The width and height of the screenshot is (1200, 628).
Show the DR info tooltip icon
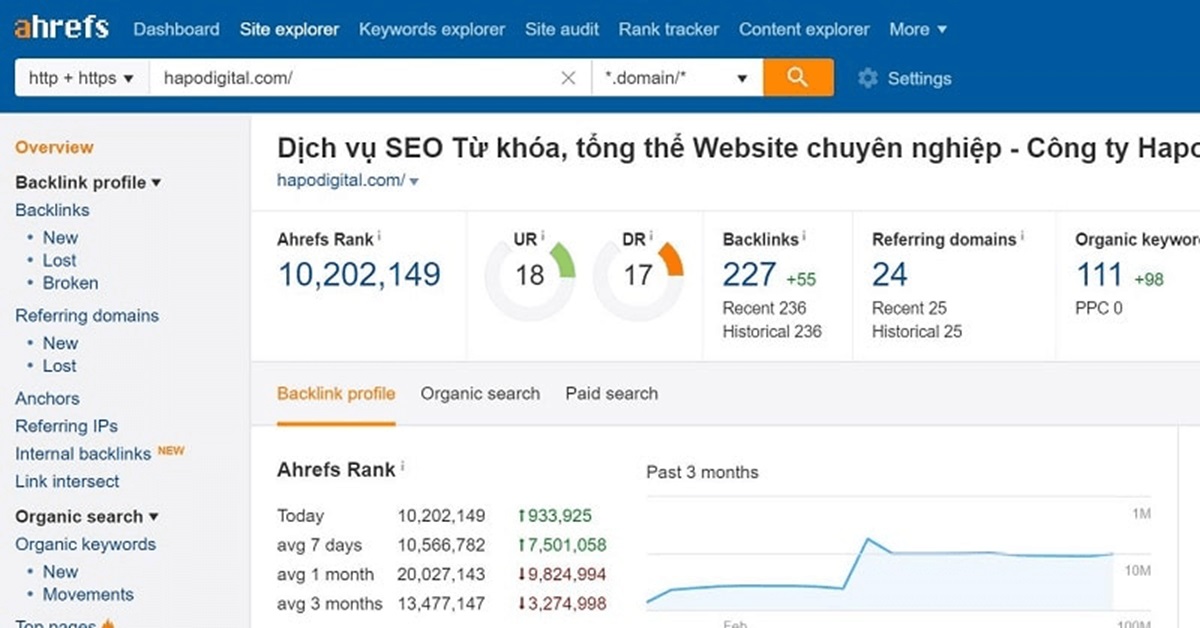coord(651,237)
